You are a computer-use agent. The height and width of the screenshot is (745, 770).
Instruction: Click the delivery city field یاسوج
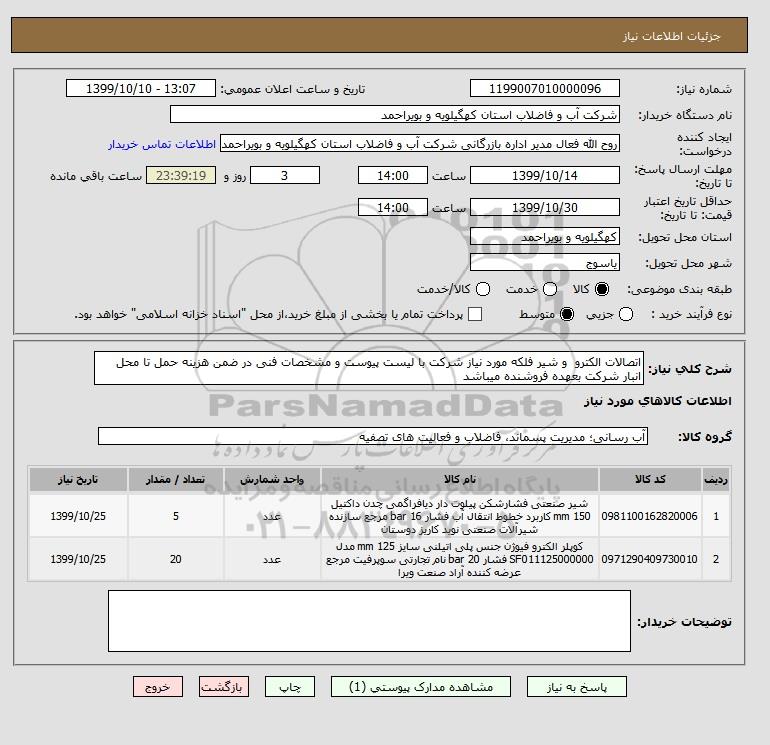point(545,263)
